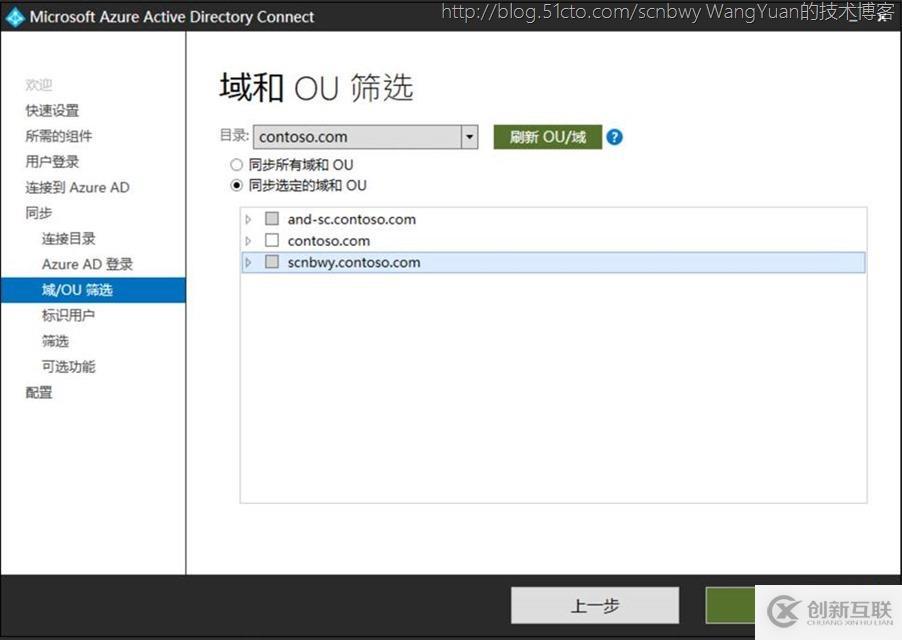Select the contoso.com tree row text
Viewport: 902px width, 640px height.
tap(328, 241)
